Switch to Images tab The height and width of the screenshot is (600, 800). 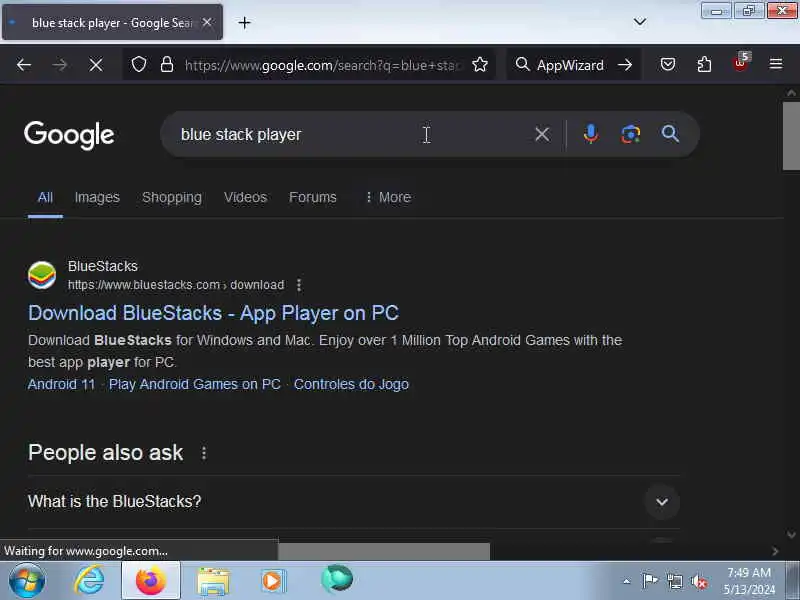pyautogui.click(x=97, y=197)
